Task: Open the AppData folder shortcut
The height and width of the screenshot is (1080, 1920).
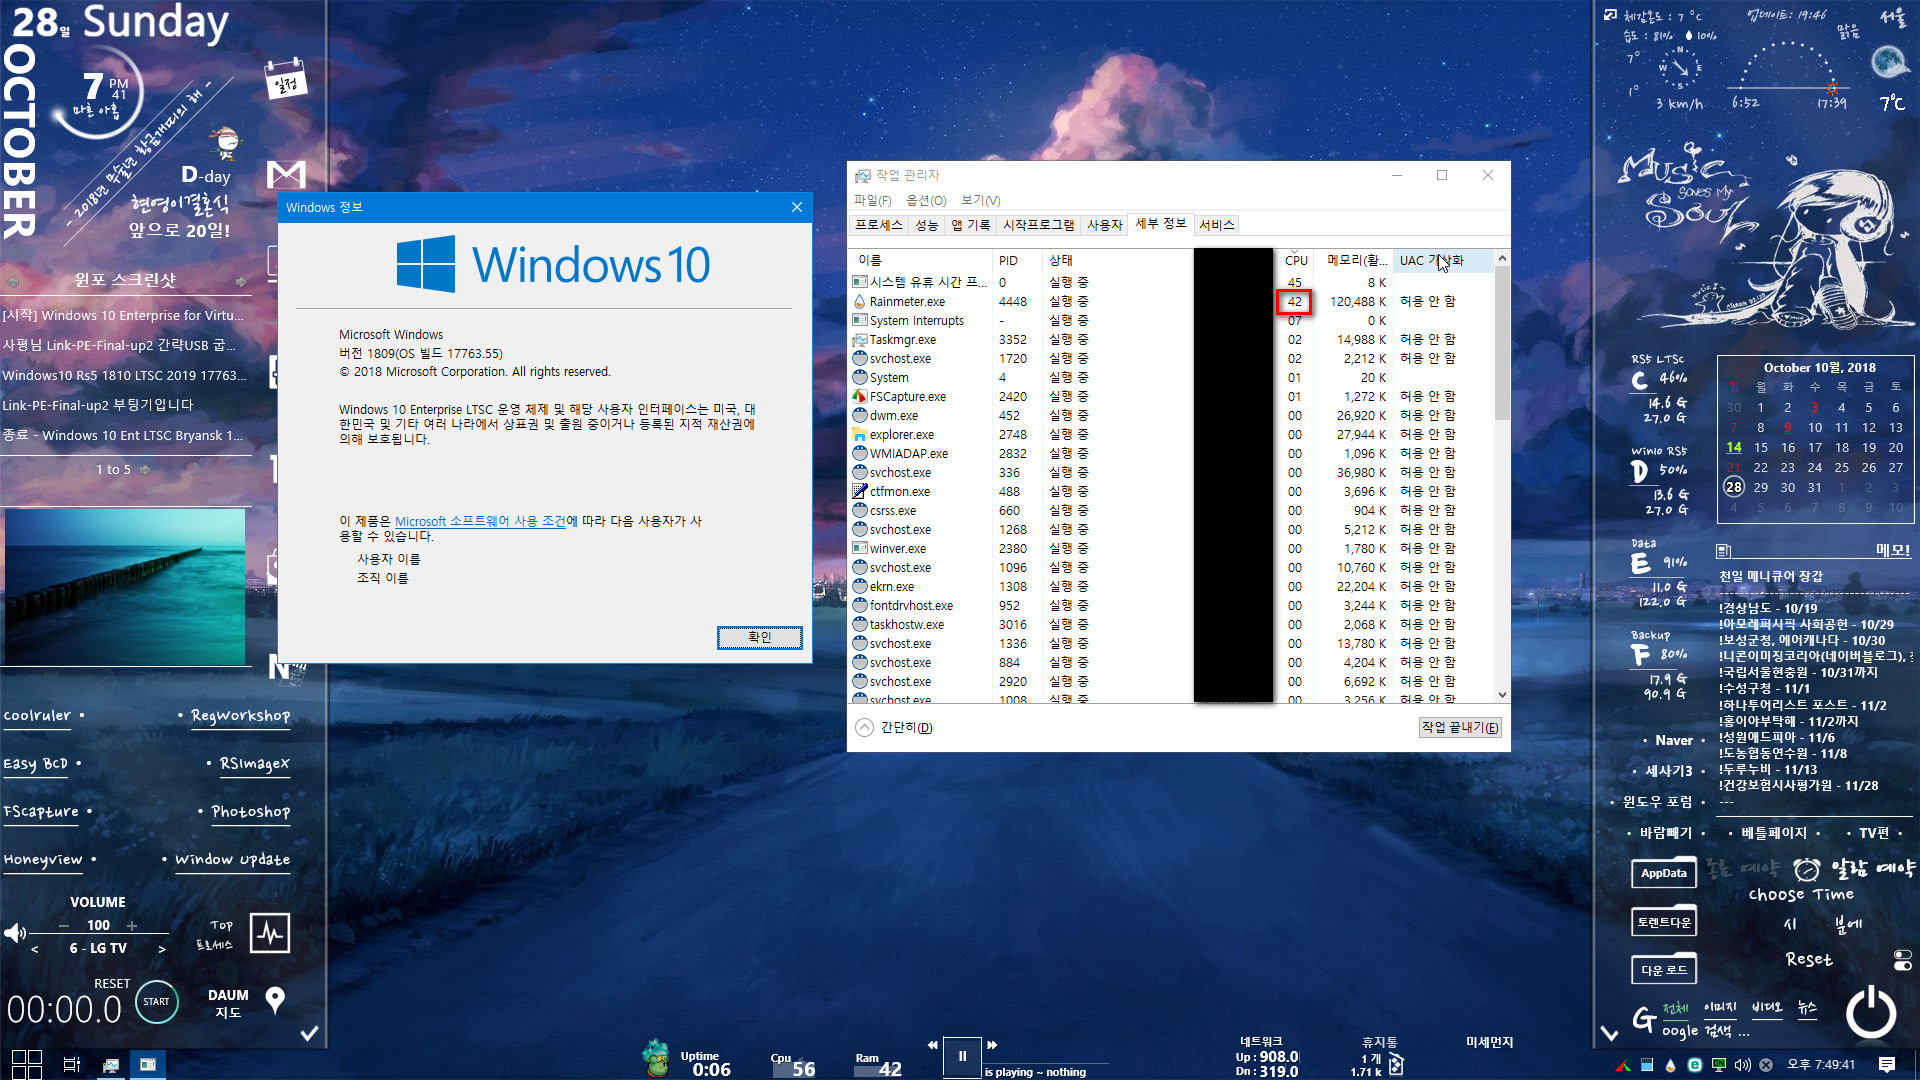Action: tap(1663, 873)
